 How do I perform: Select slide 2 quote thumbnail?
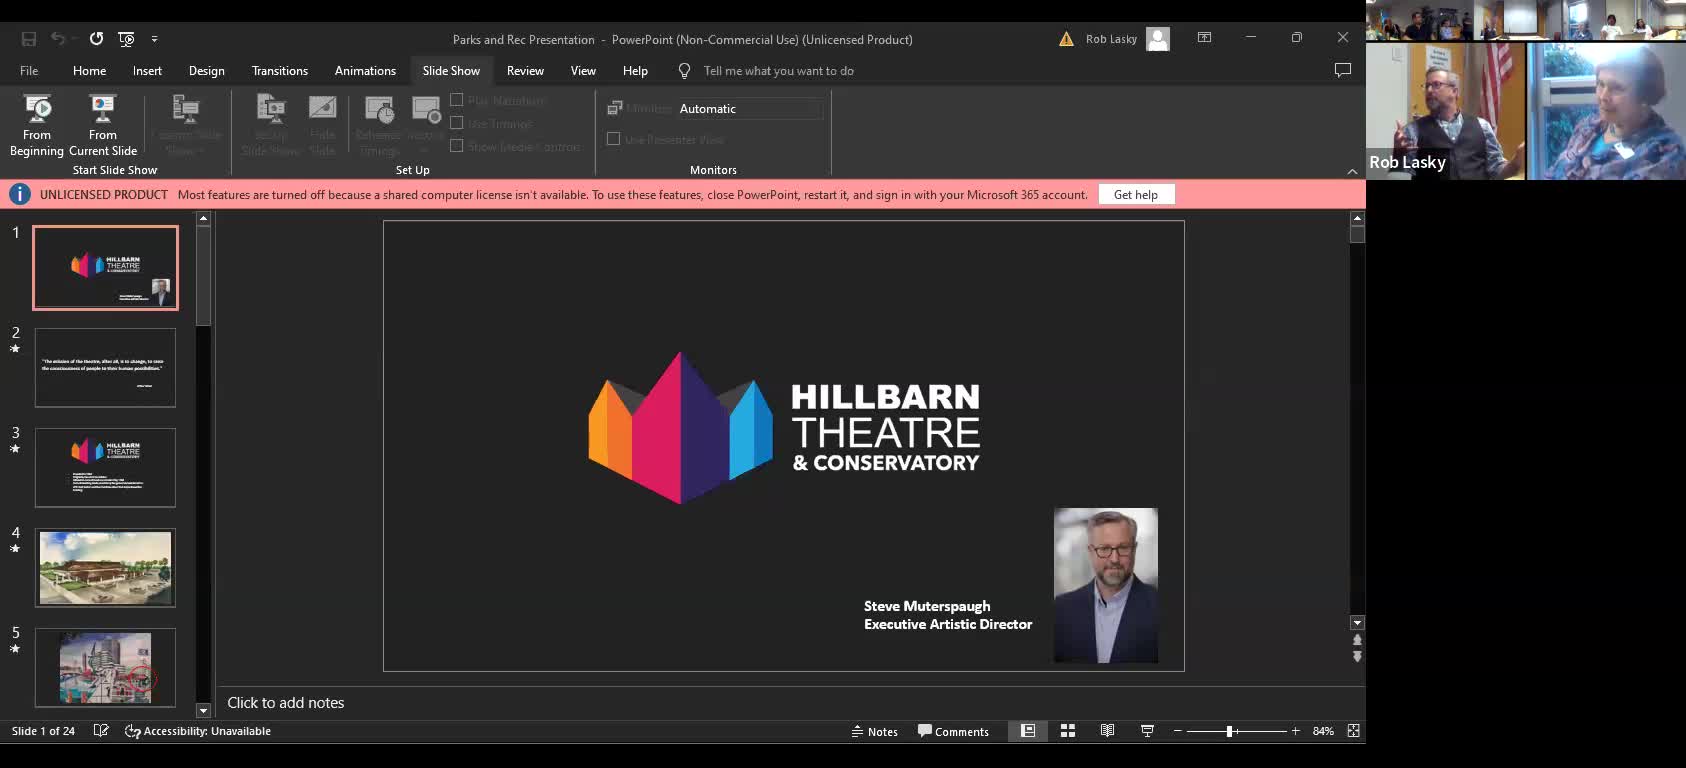pyautogui.click(x=105, y=368)
